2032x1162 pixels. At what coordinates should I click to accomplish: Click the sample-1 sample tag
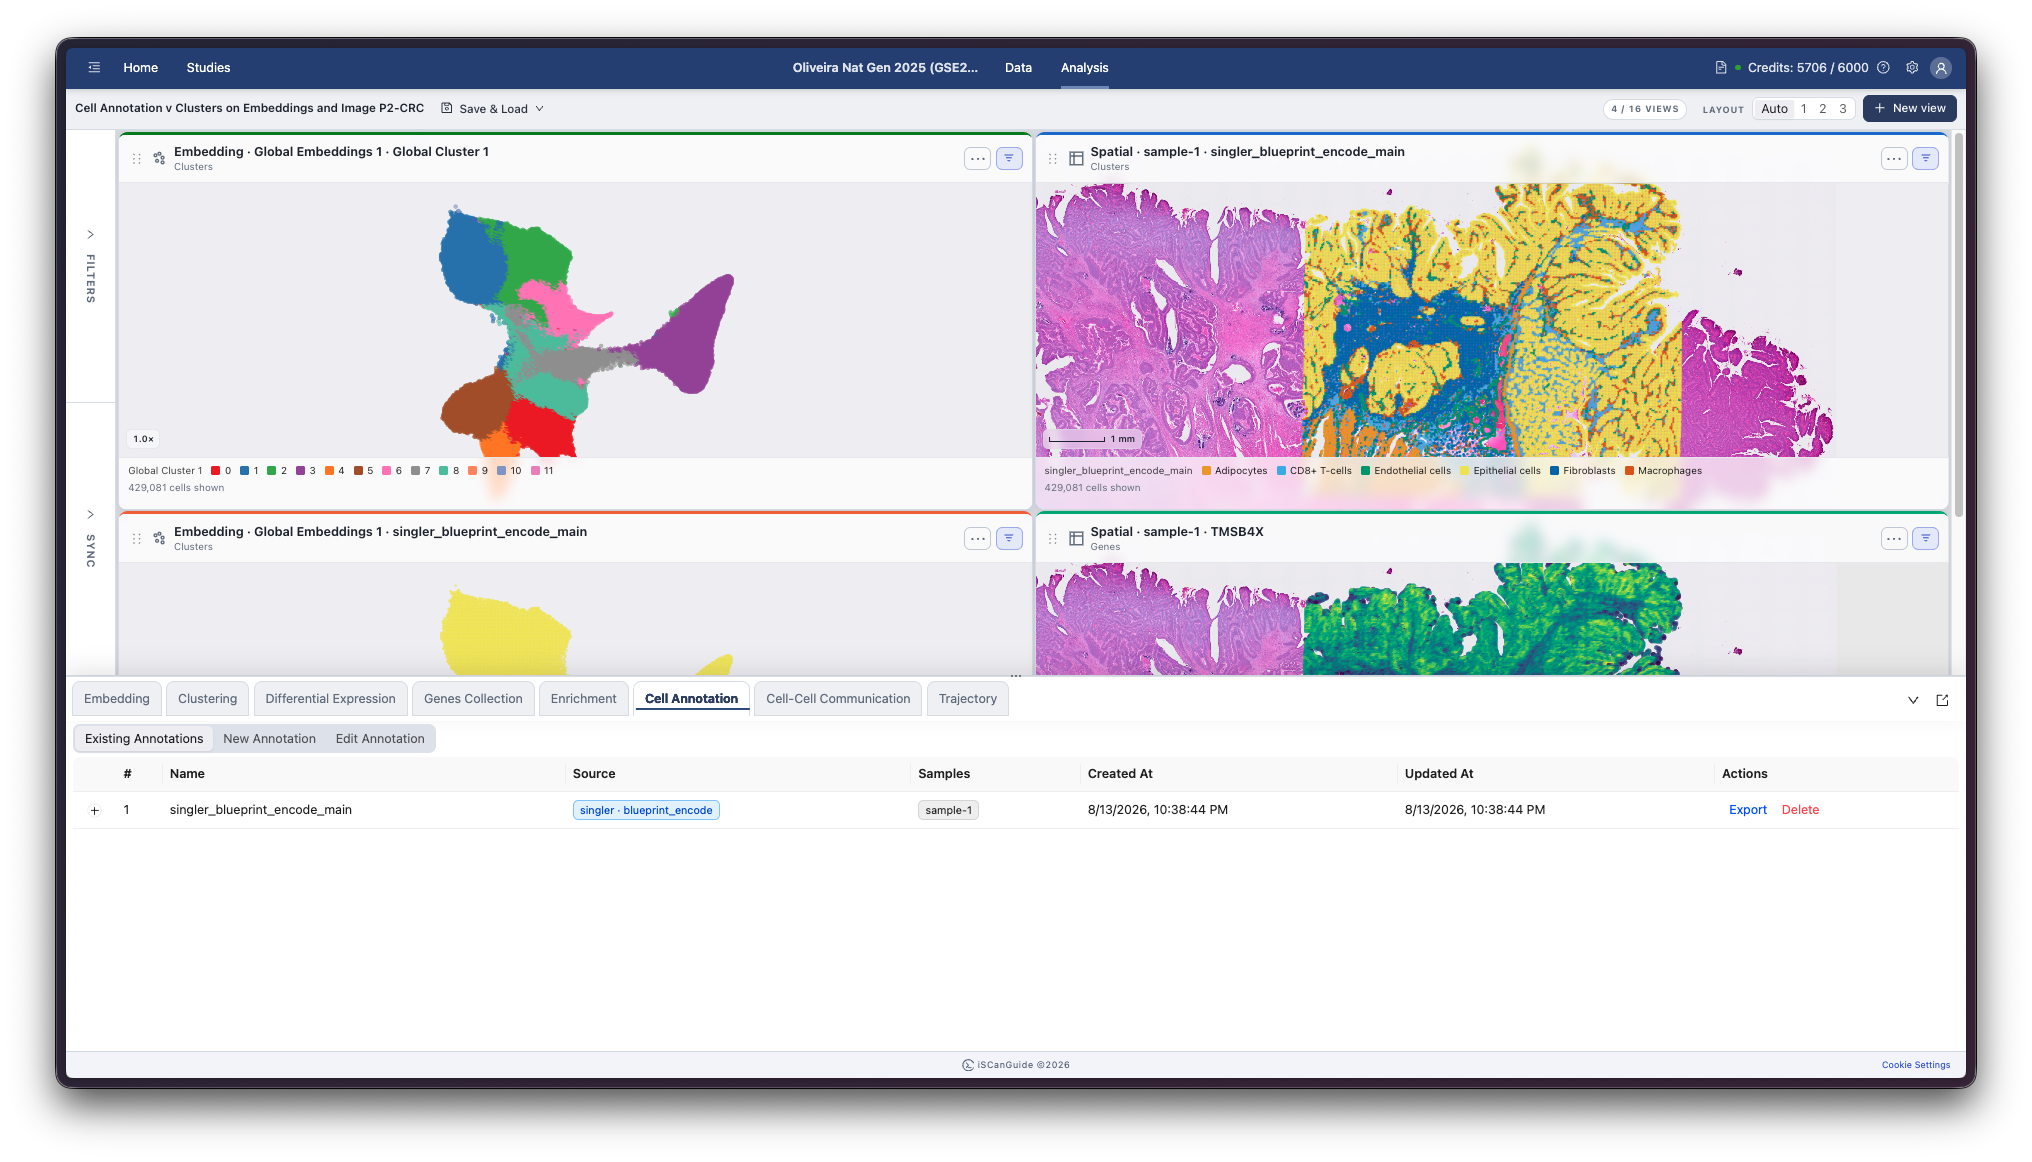click(948, 810)
